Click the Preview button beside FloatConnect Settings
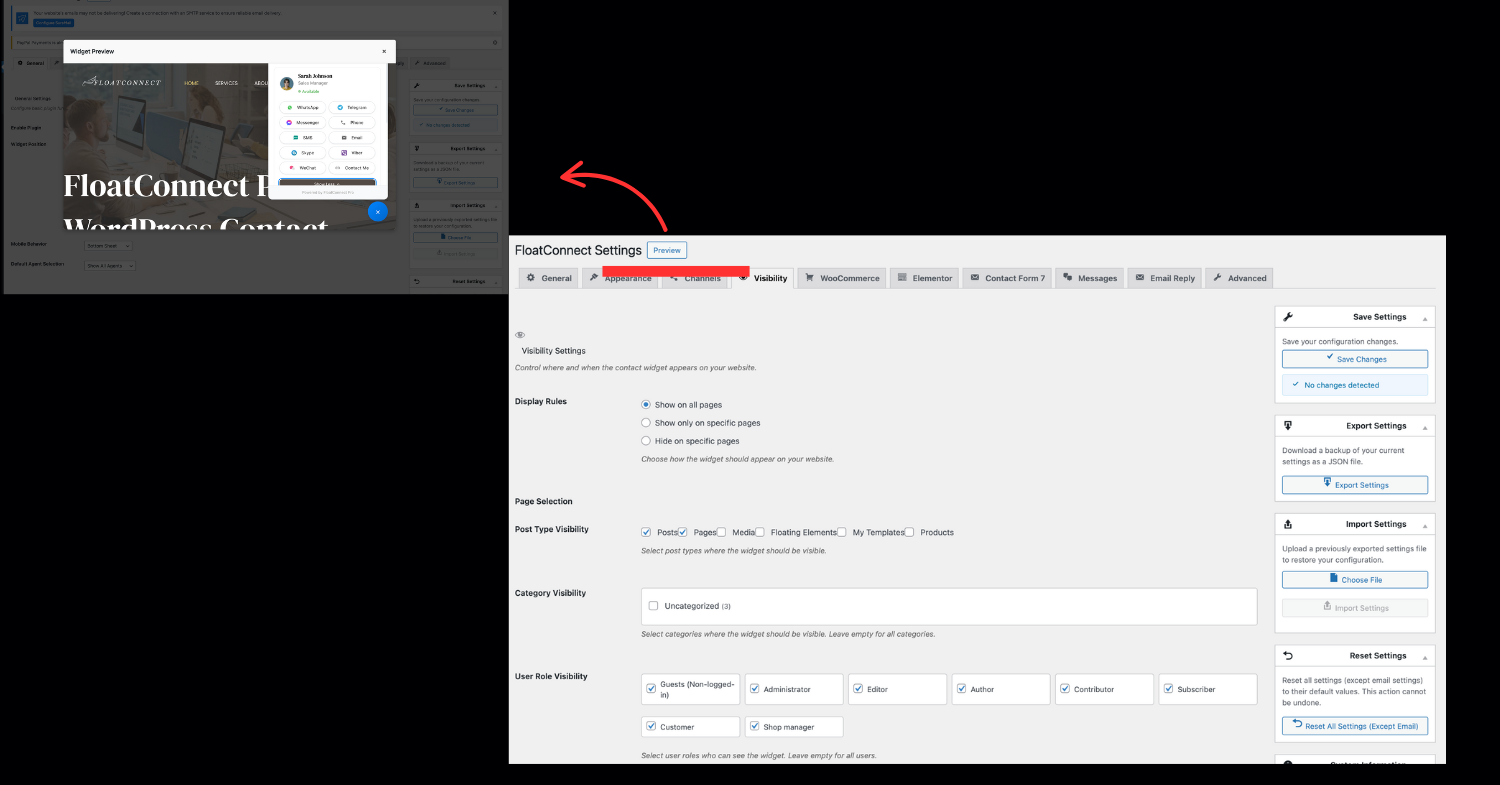This screenshot has height=785, width=1500. [x=667, y=250]
